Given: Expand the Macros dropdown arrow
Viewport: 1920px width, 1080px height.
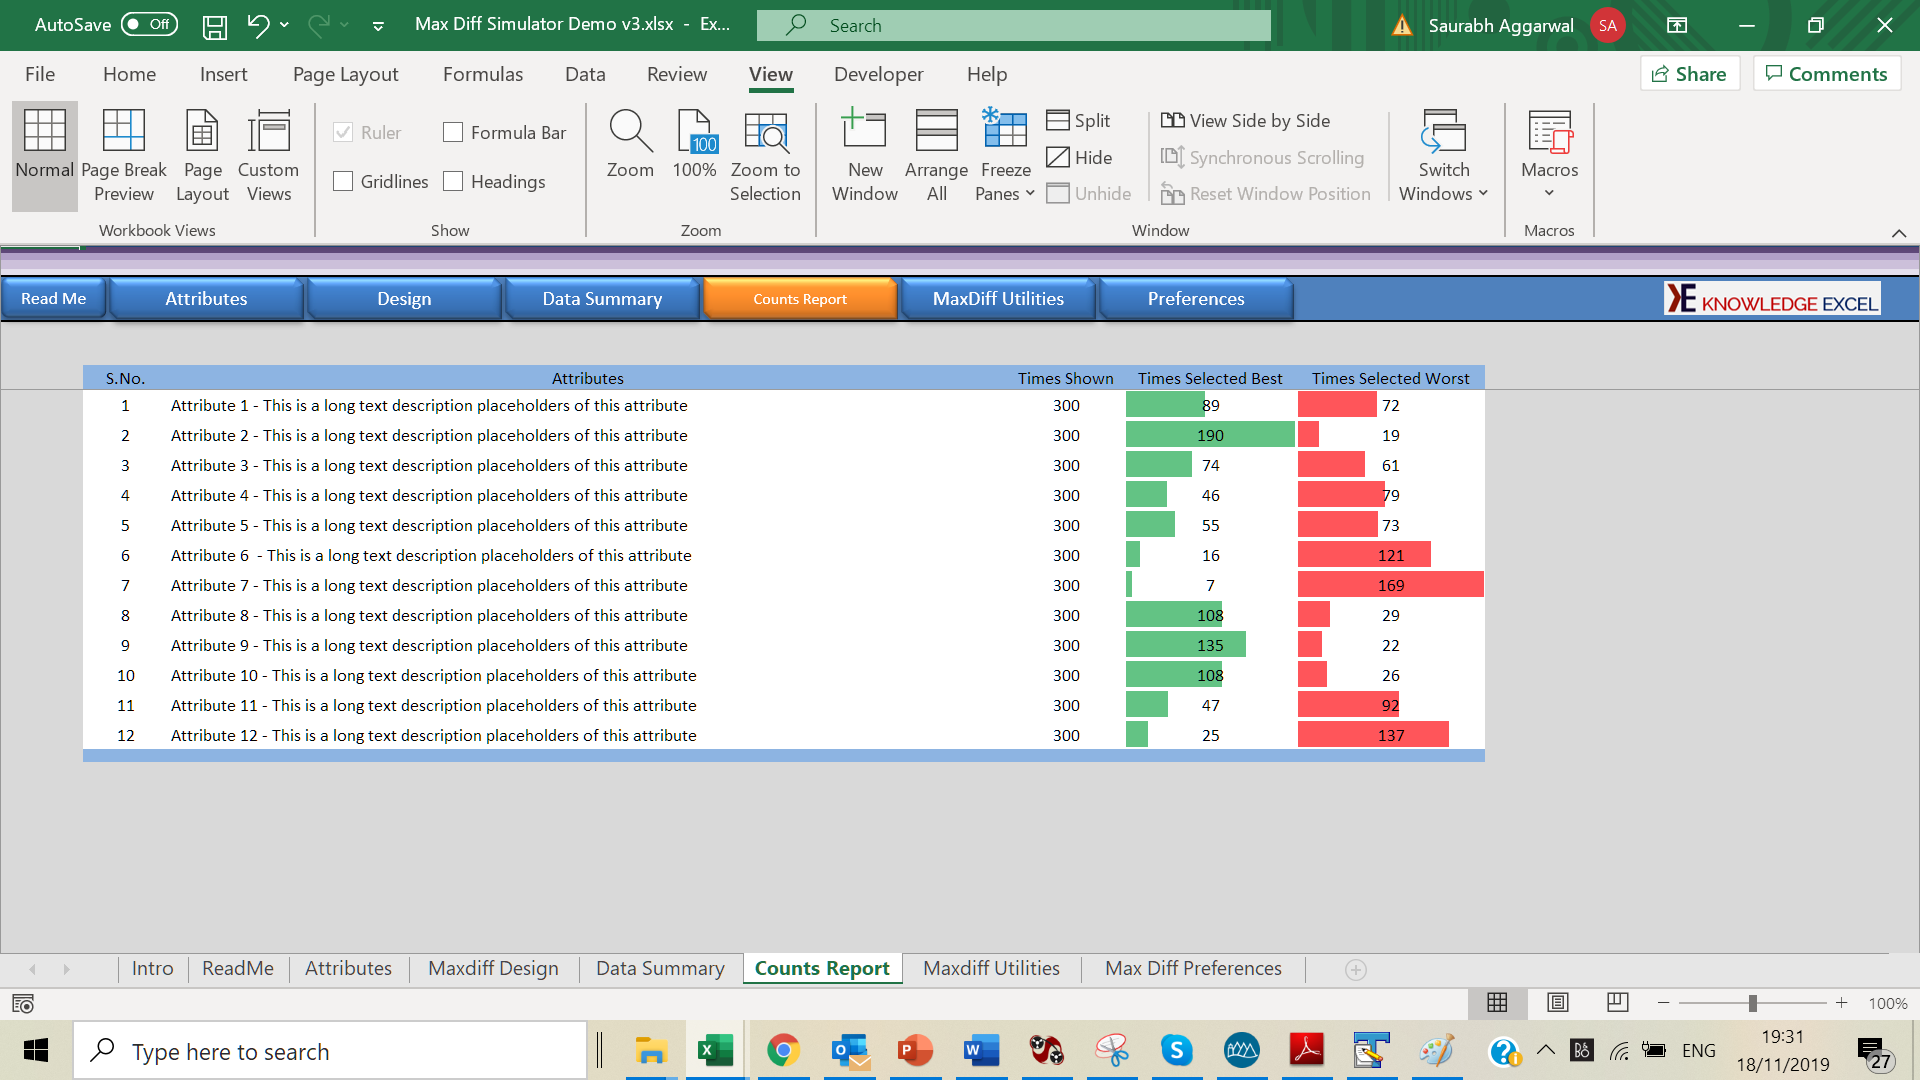Looking at the screenshot, I should click(x=1549, y=193).
